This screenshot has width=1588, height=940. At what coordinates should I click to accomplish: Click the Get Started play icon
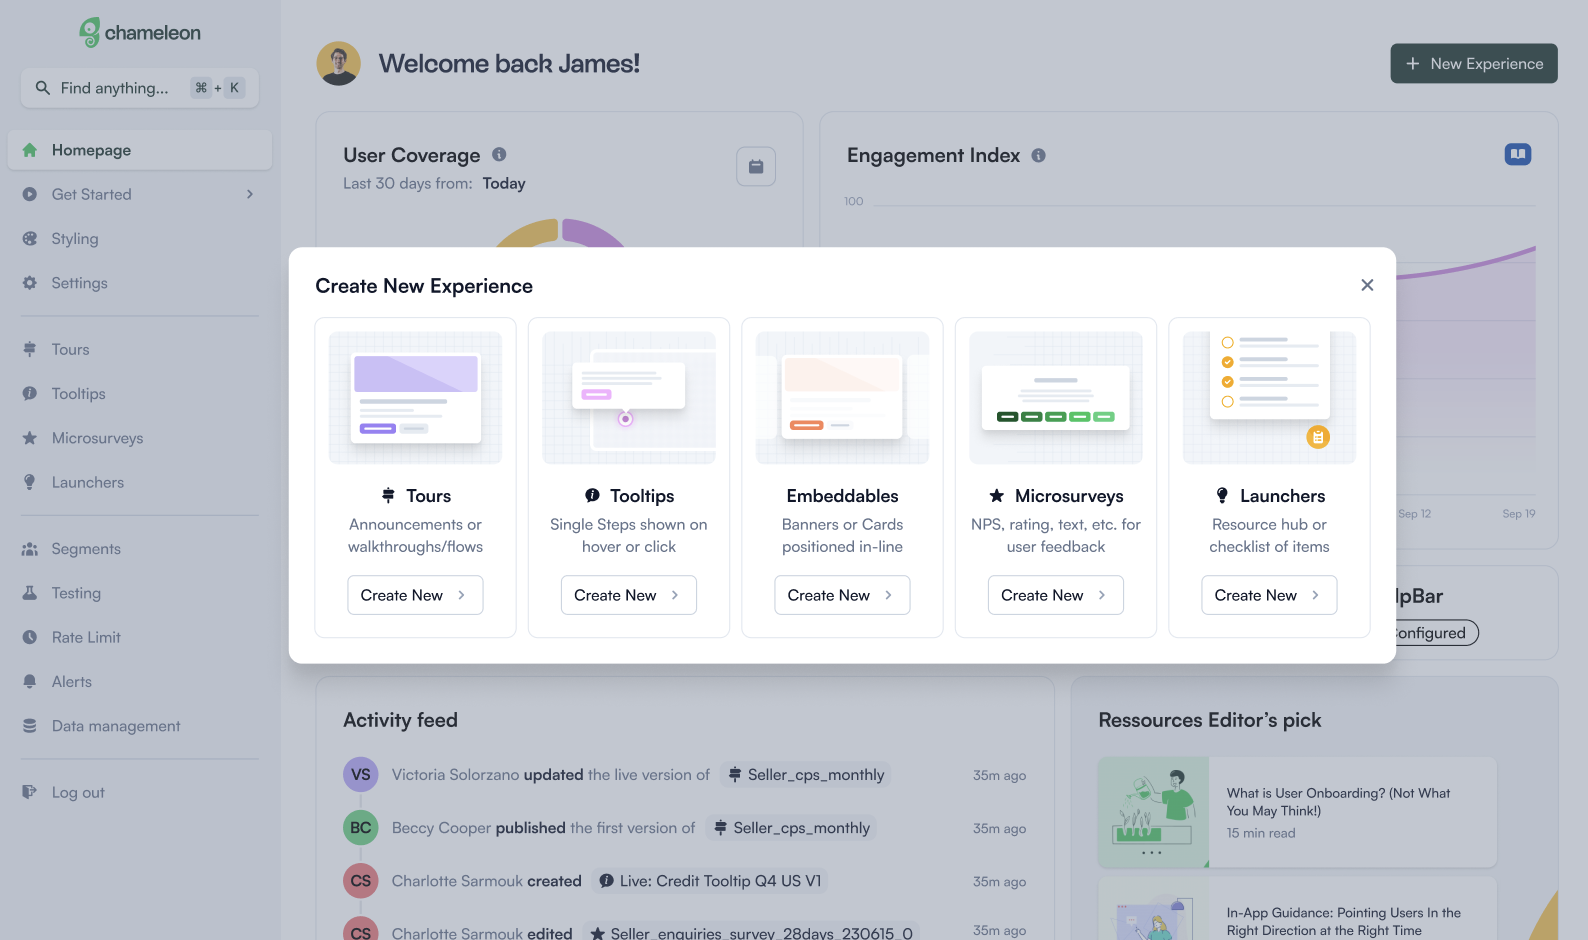pos(30,194)
